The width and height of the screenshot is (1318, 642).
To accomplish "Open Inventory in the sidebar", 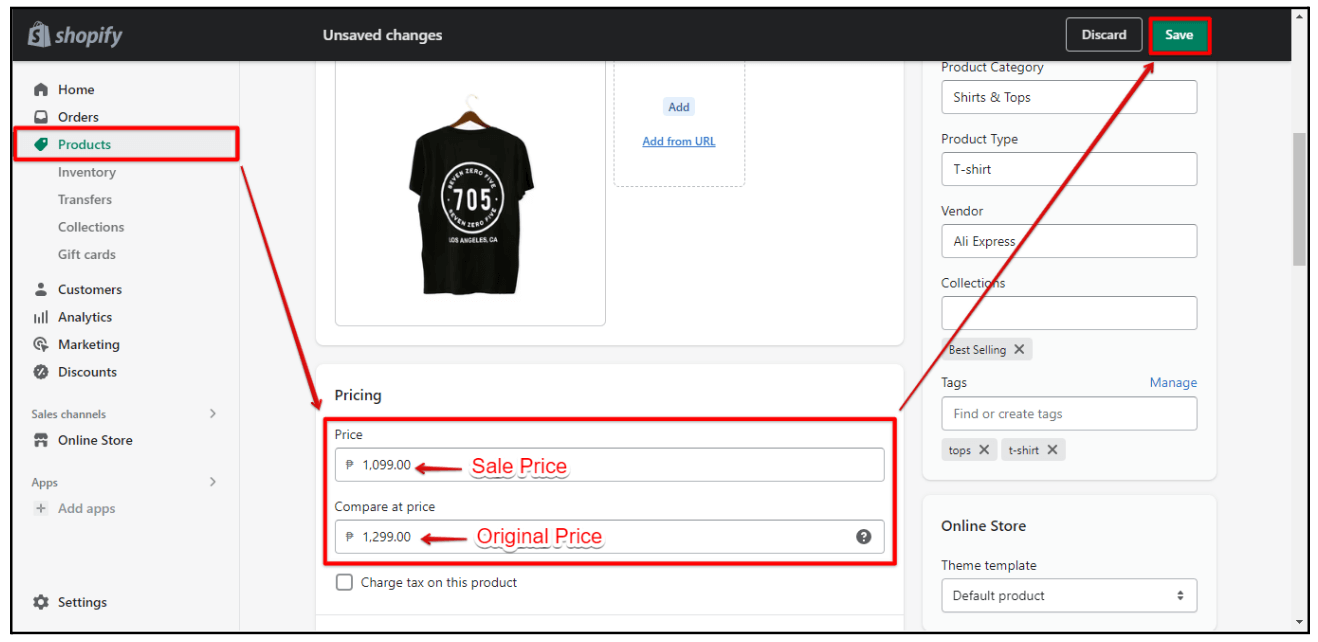I will click(87, 173).
